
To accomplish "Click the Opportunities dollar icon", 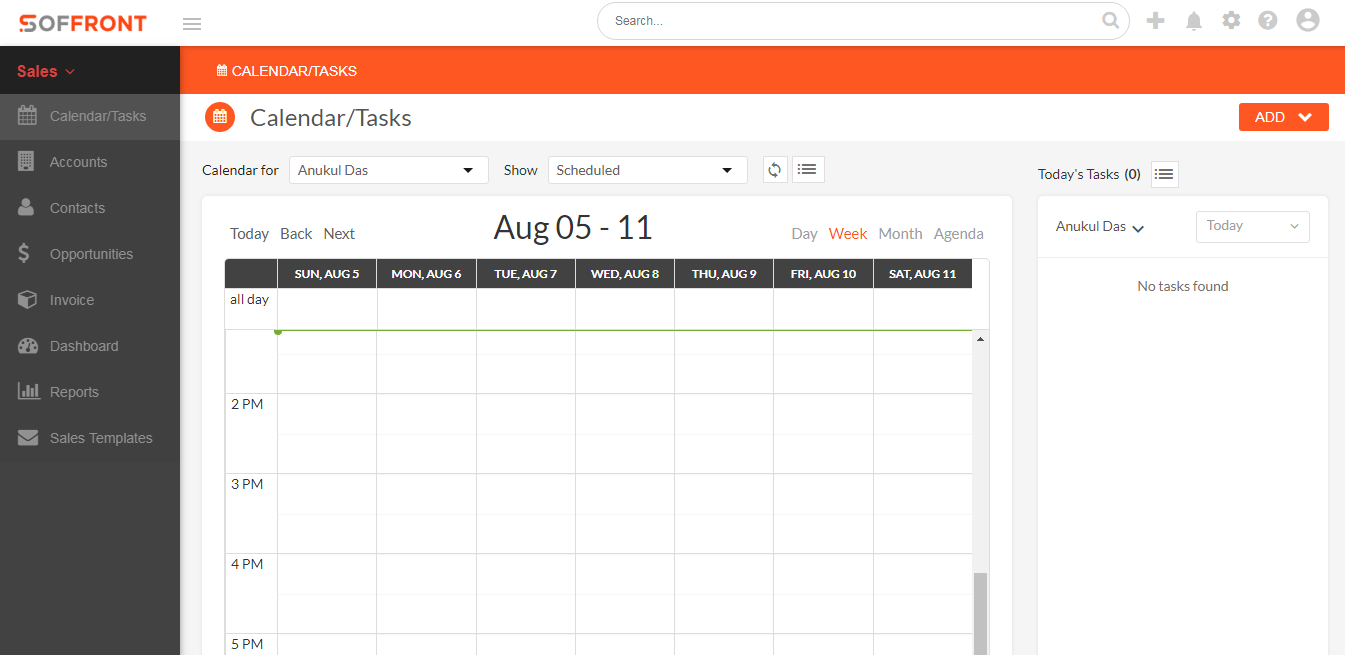I will tap(25, 254).
